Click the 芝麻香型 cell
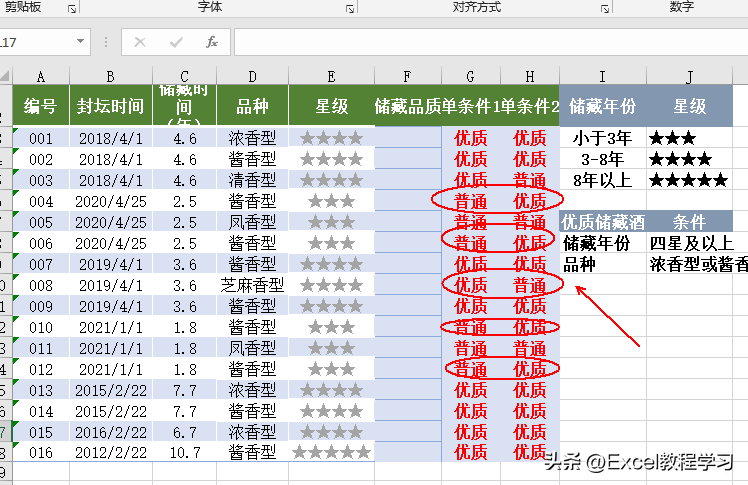This screenshot has width=748, height=485. [252, 285]
